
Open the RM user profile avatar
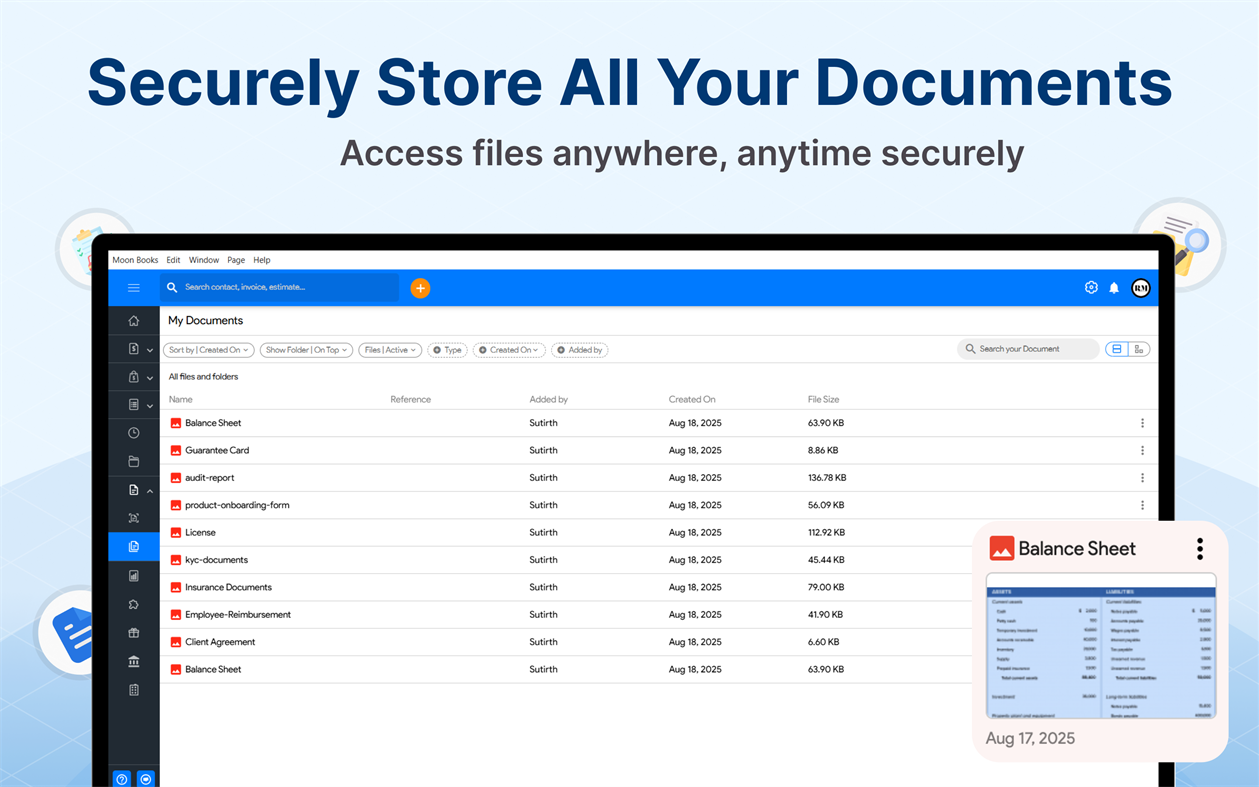coord(1141,288)
